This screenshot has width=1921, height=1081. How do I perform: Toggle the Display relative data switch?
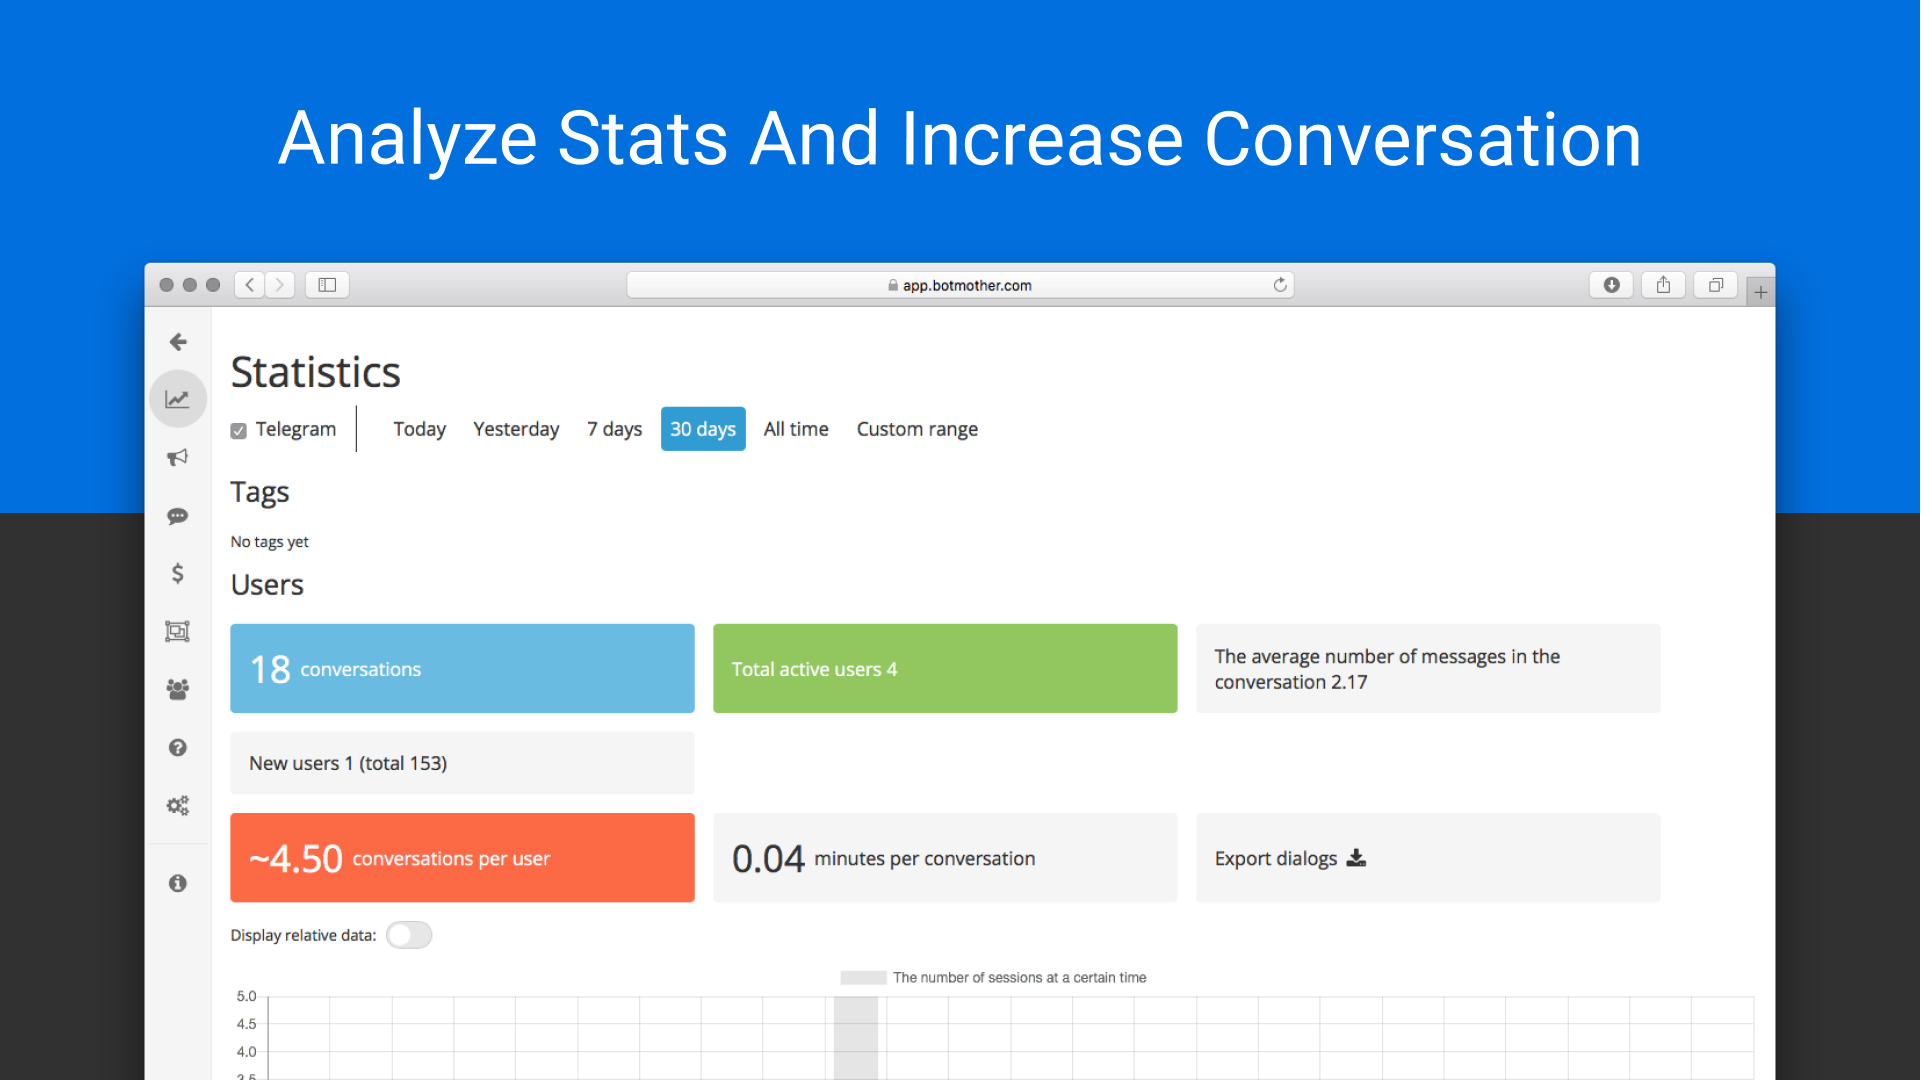[409, 935]
